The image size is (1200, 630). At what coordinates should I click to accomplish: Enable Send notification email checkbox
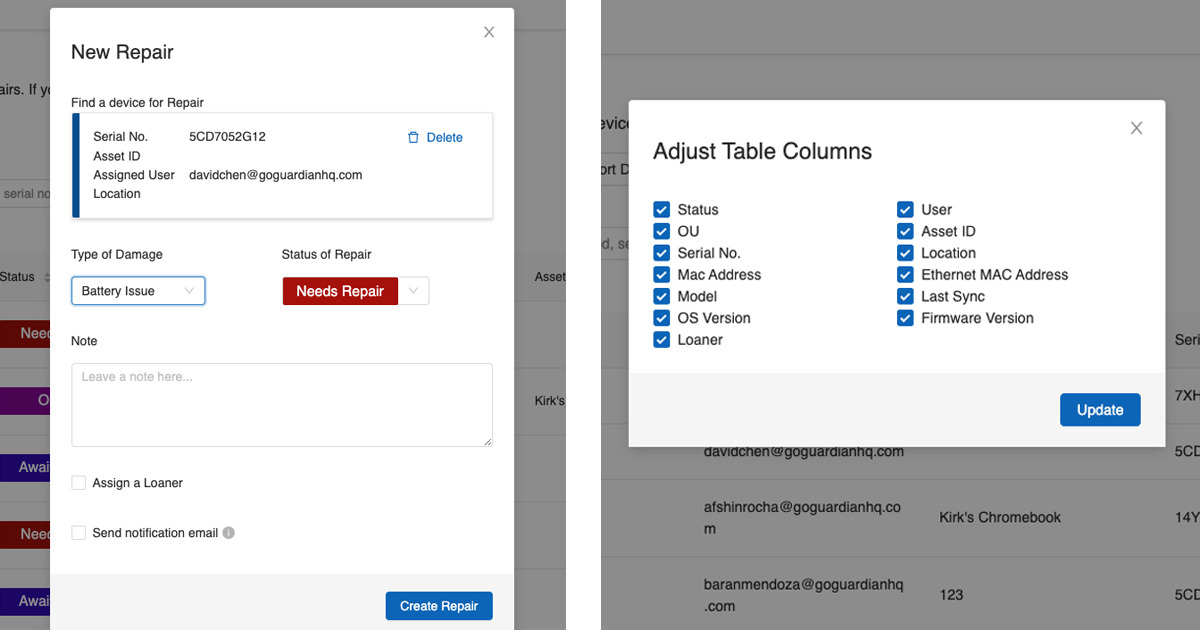click(79, 533)
